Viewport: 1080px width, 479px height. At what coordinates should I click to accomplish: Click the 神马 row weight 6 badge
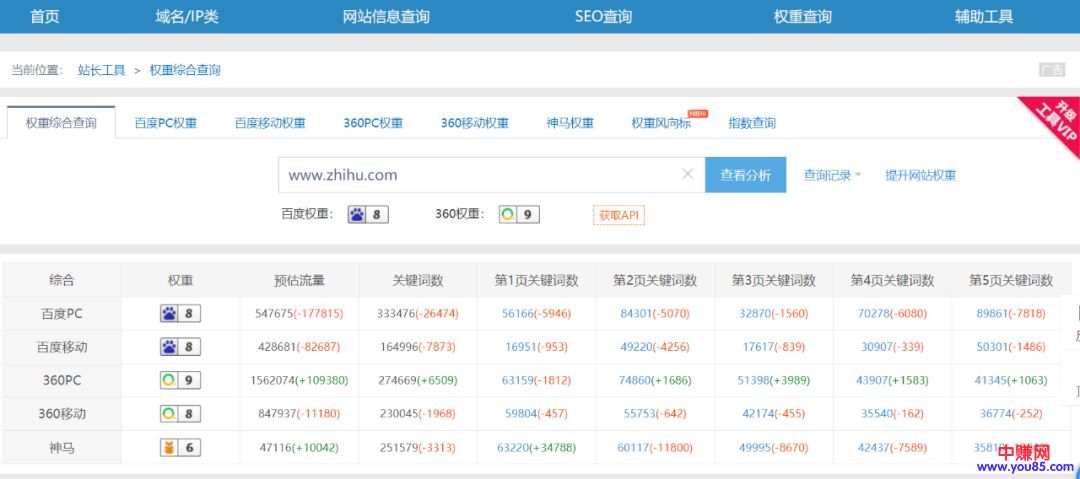pyautogui.click(x=180, y=448)
